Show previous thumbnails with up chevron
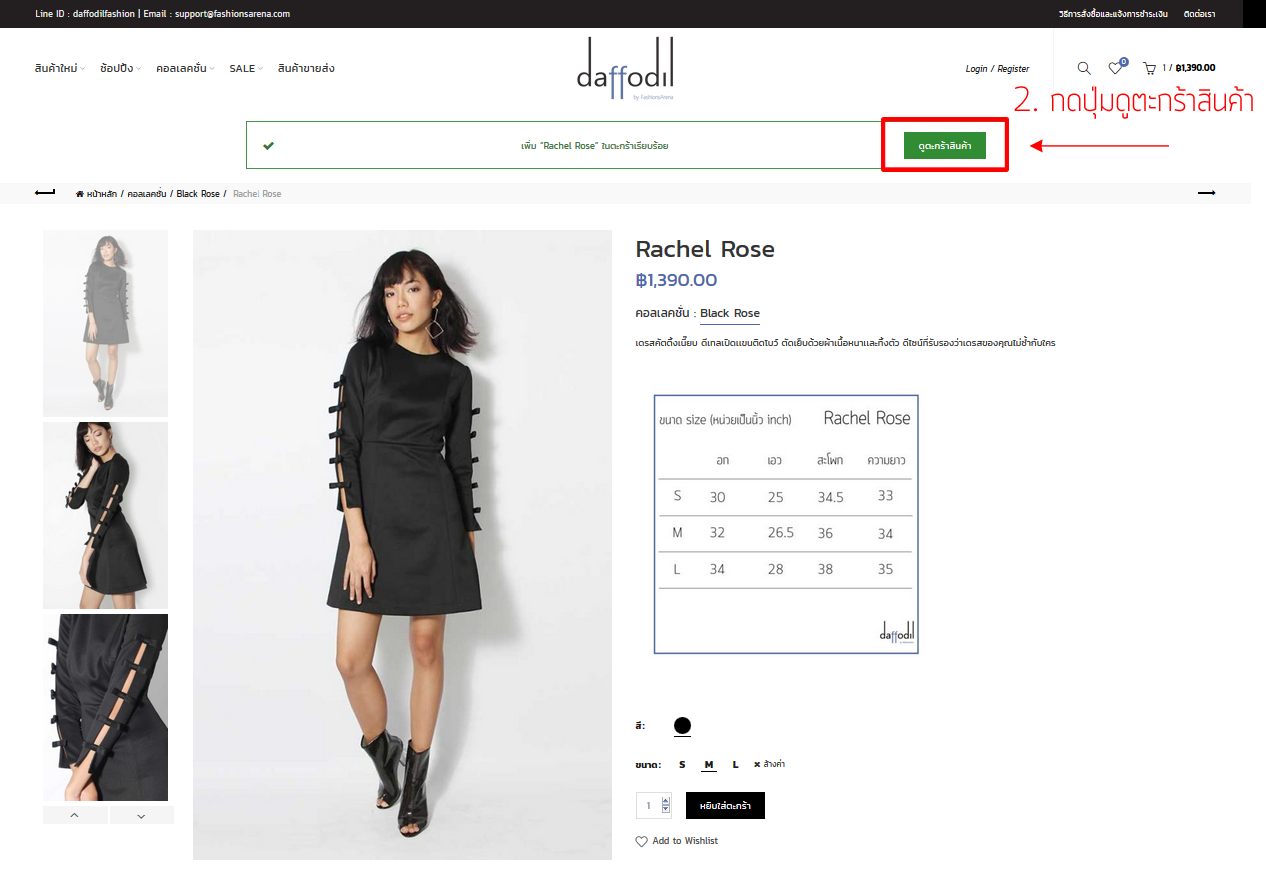Viewport: 1266px width, 874px height. 75,815
